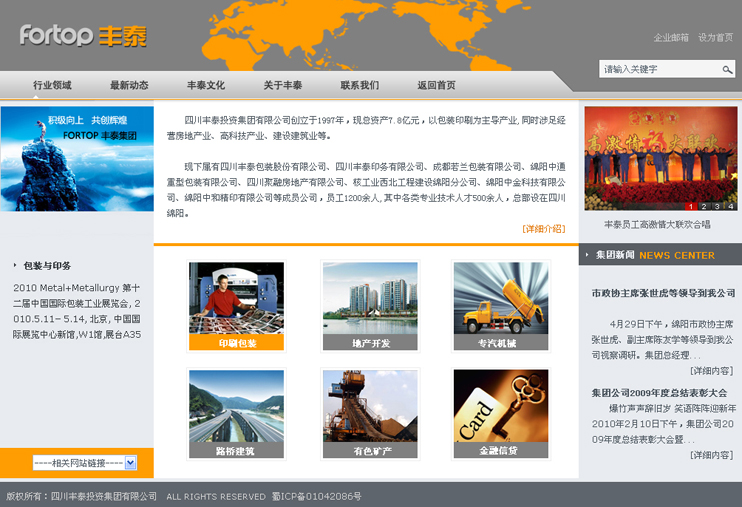Click the 企业邮箱 link at top

[671, 38]
